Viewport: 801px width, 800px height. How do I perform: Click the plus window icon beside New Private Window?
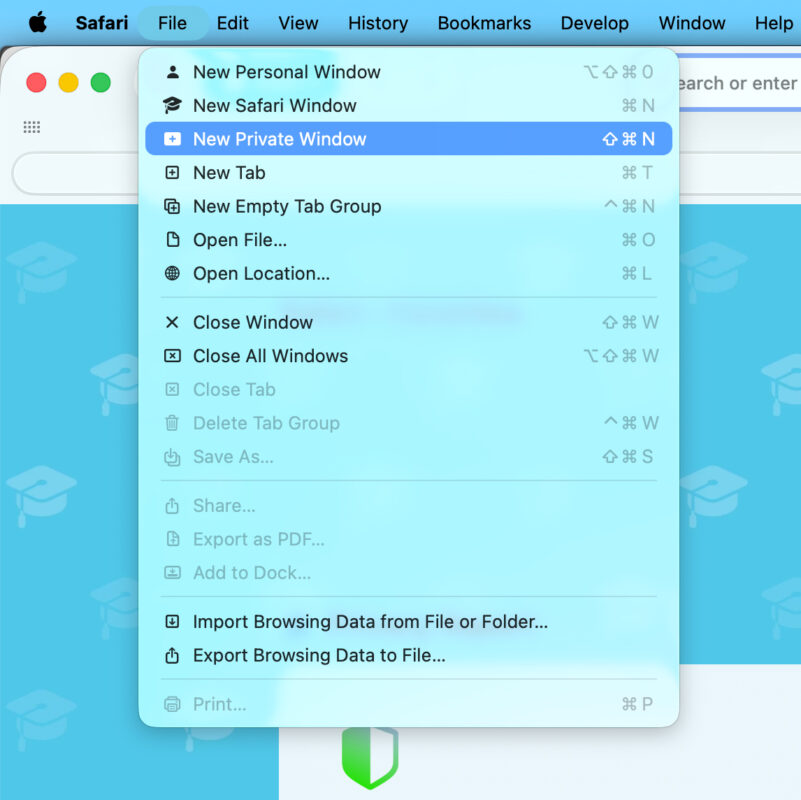[x=172, y=139]
